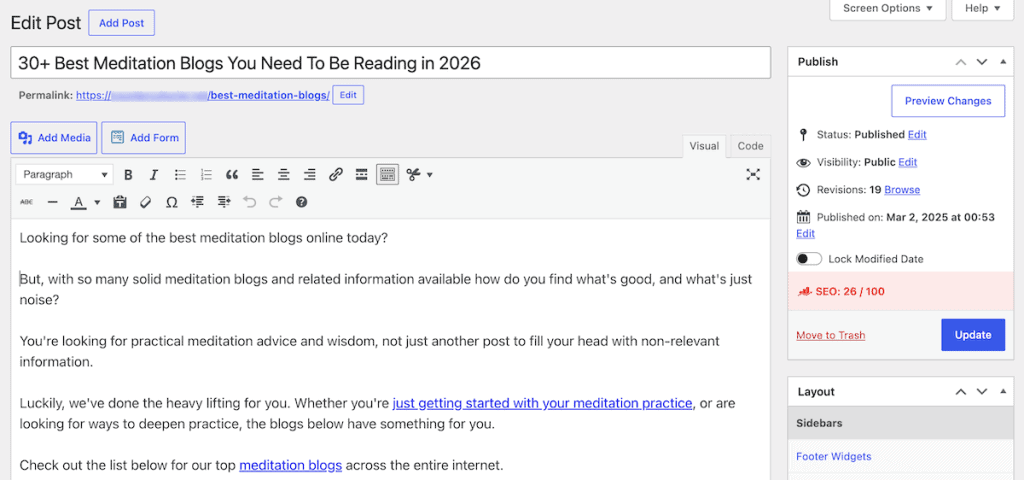Open the best-meditation-blogs permalink URL
This screenshot has width=1024, height=480.
202,95
